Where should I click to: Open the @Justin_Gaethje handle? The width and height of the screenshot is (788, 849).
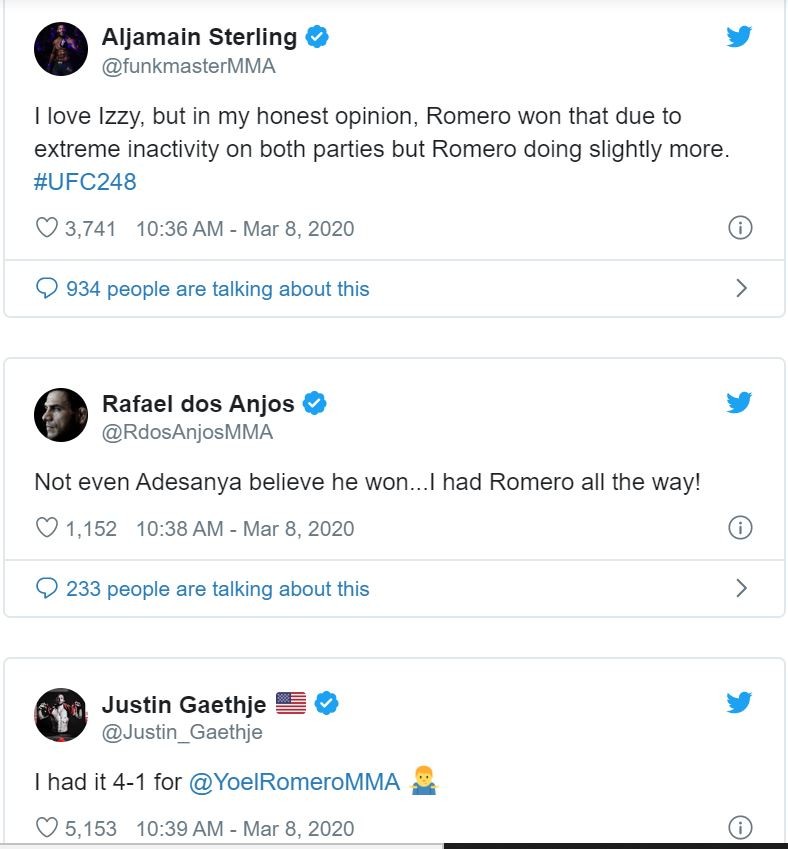[x=182, y=732]
